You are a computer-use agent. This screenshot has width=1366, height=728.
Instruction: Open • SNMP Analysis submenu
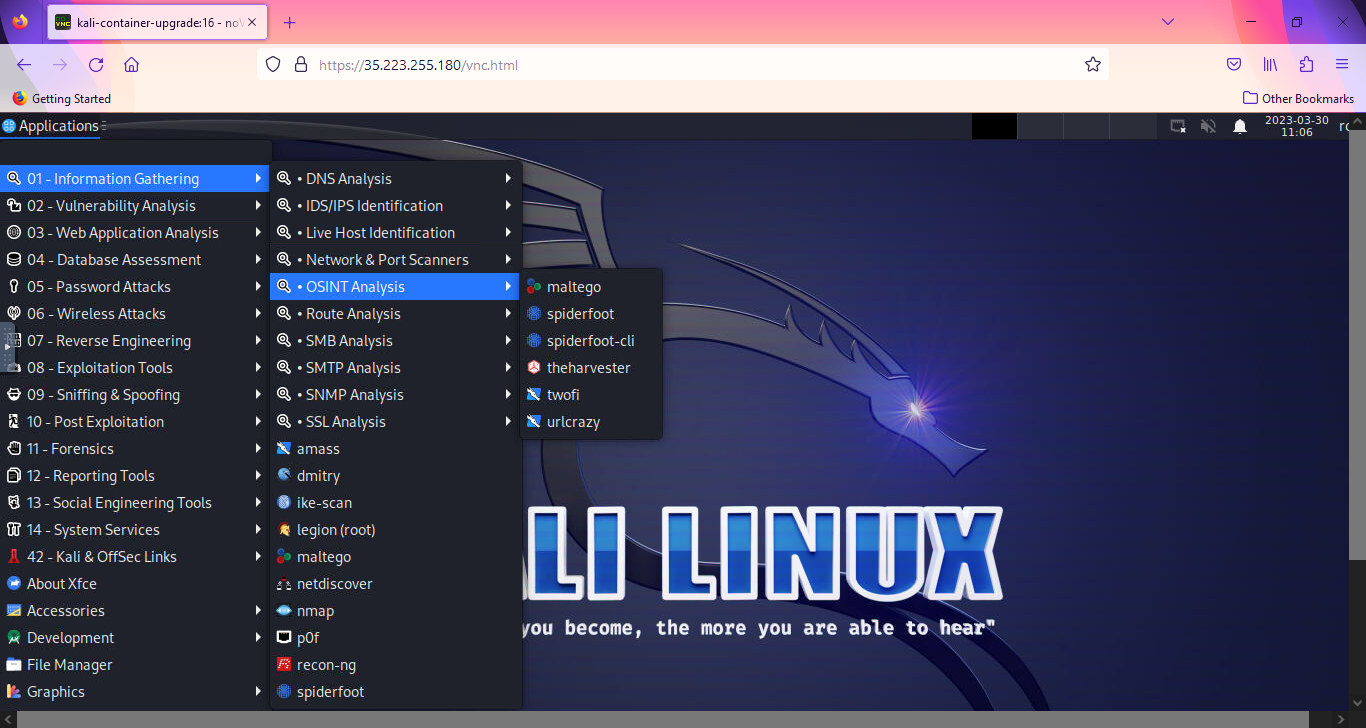point(395,395)
